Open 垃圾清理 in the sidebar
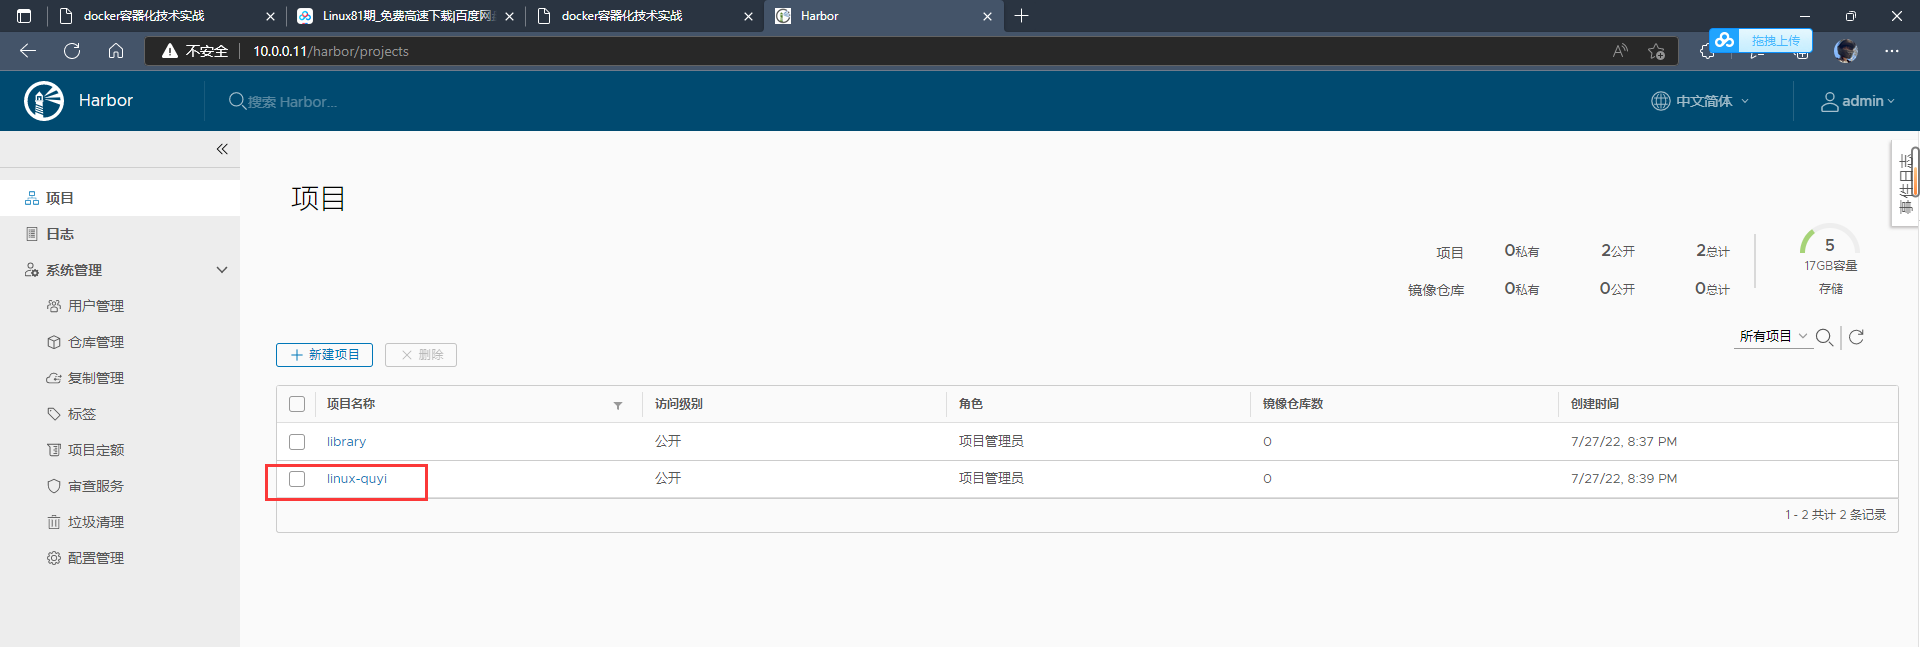The image size is (1920, 647). point(96,522)
